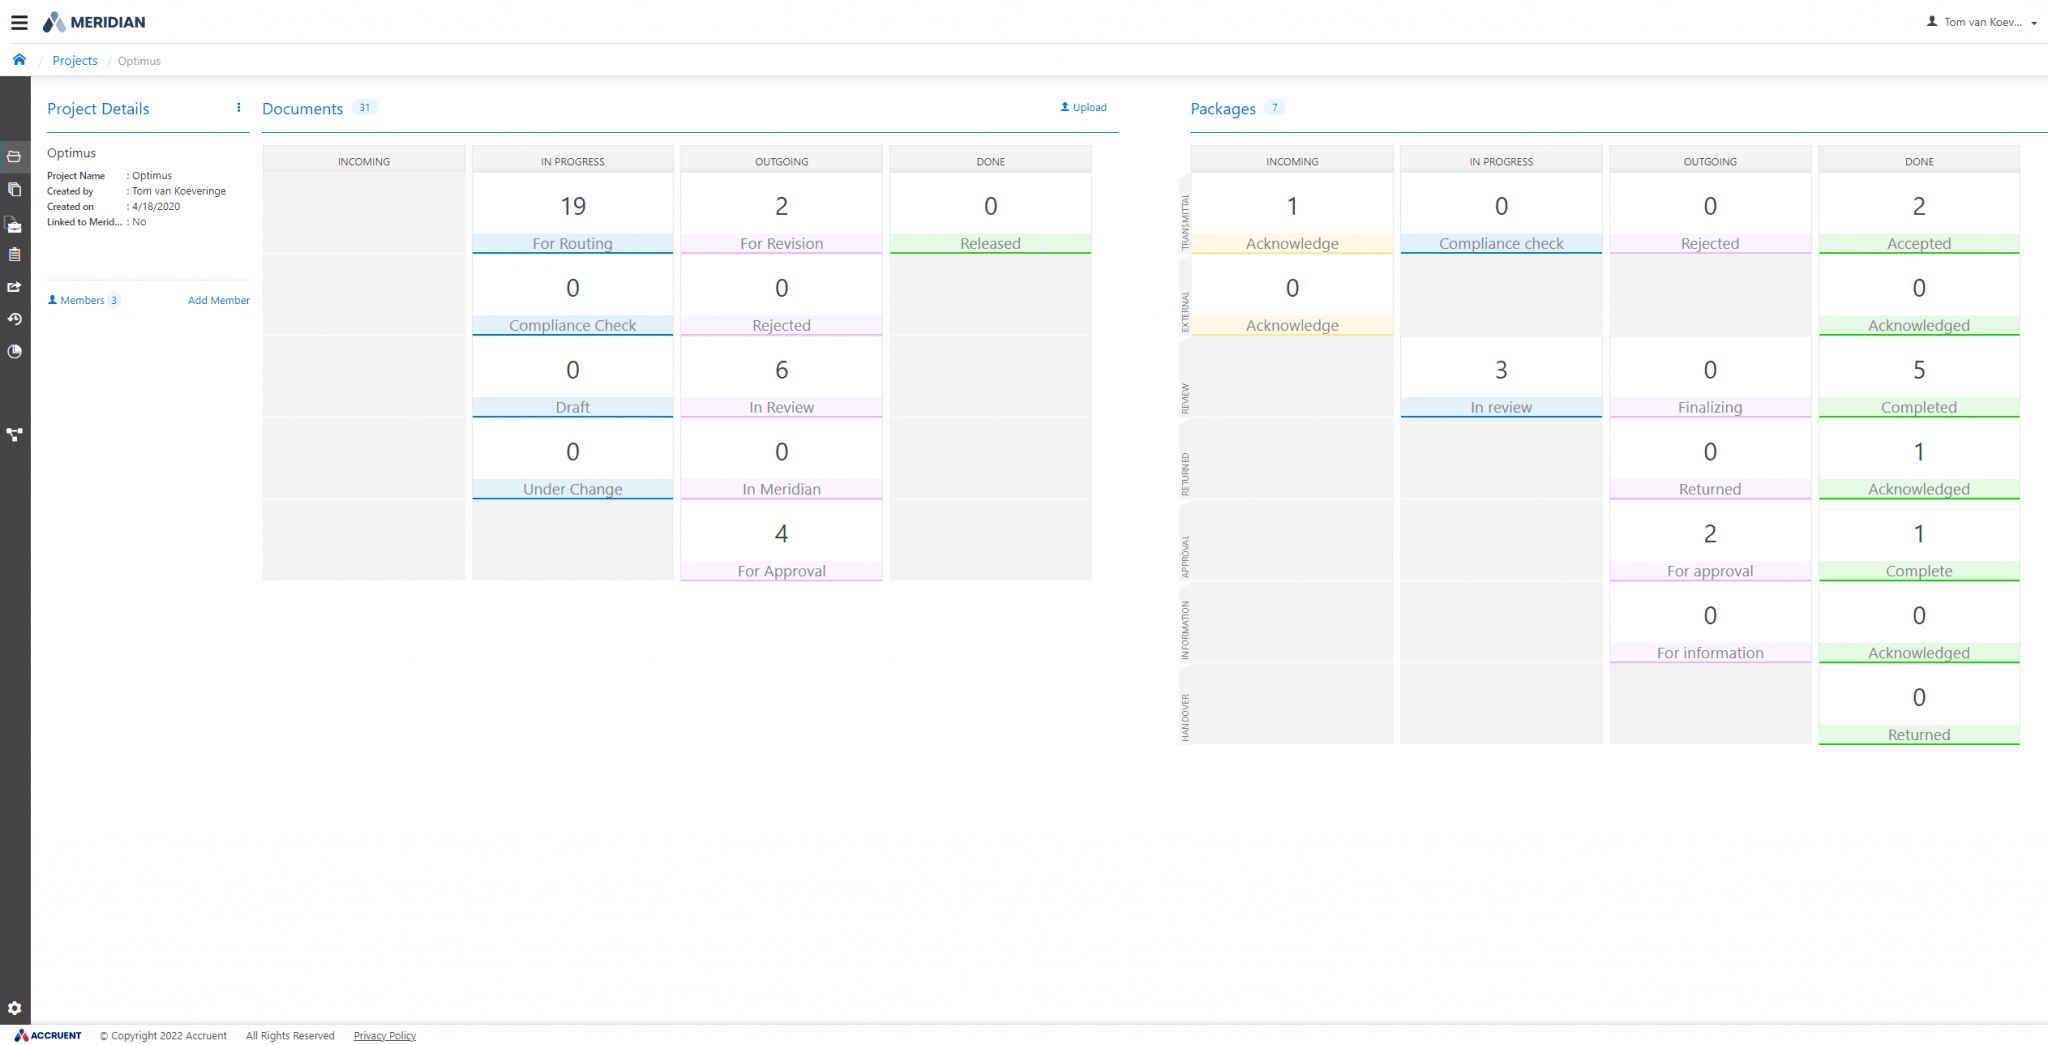Image resolution: width=2048 pixels, height=1045 pixels.
Task: Open the history icon in left sidebar
Action: coord(14,319)
